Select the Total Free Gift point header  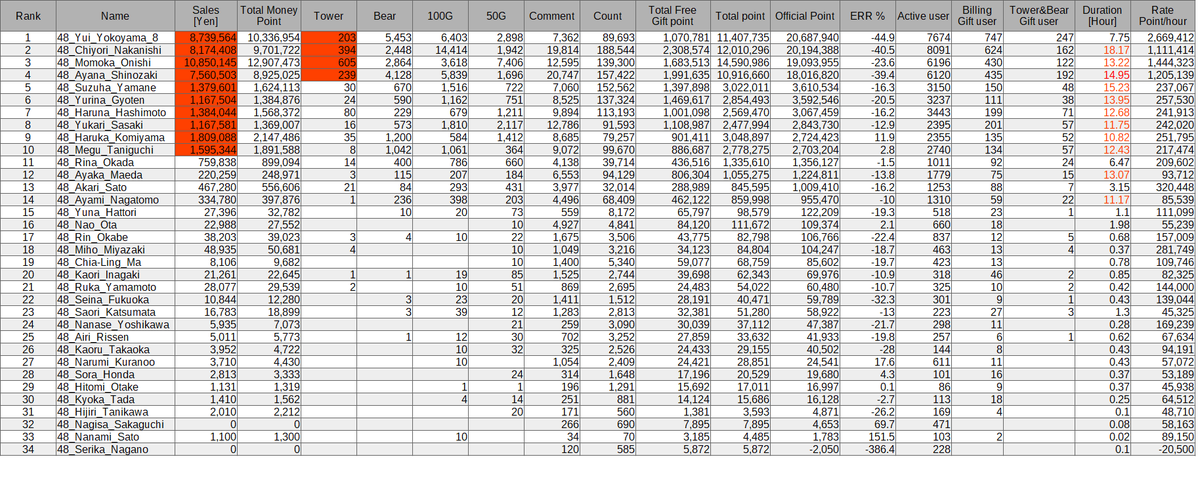click(x=674, y=17)
